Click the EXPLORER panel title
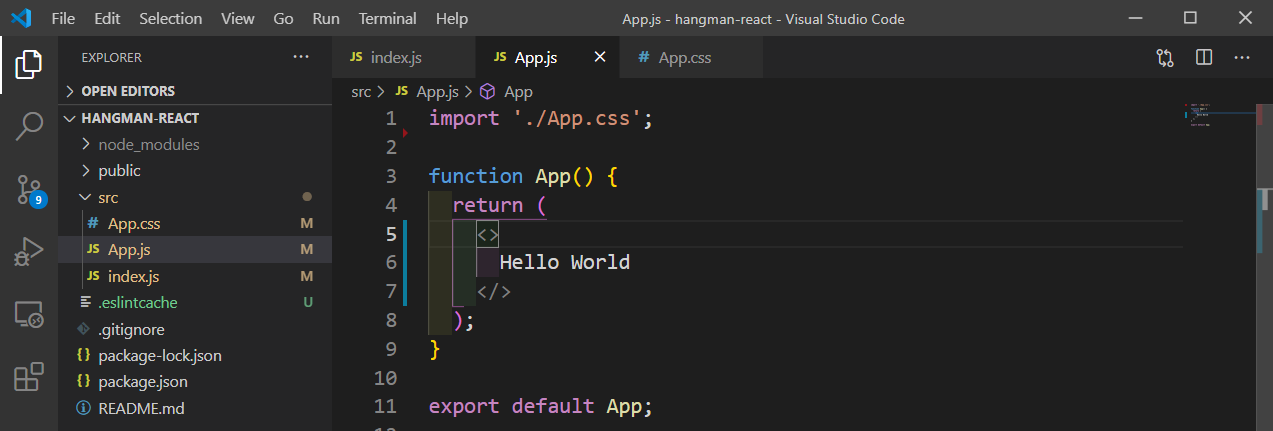This screenshot has height=431, width=1273. tap(111, 58)
